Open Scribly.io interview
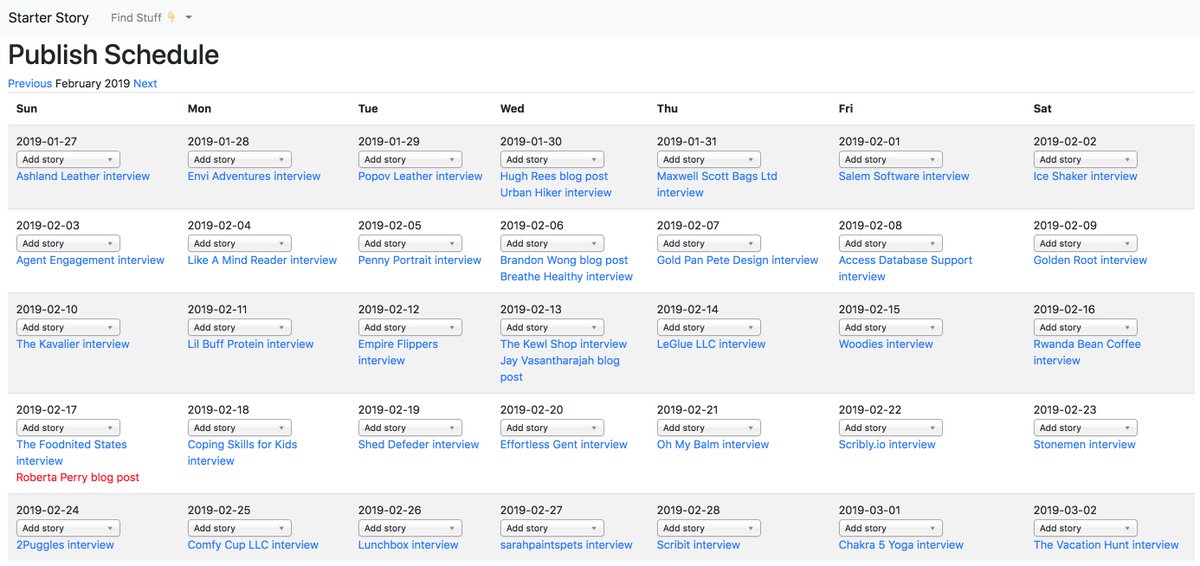The height and width of the screenshot is (566, 1200). [x=887, y=445]
